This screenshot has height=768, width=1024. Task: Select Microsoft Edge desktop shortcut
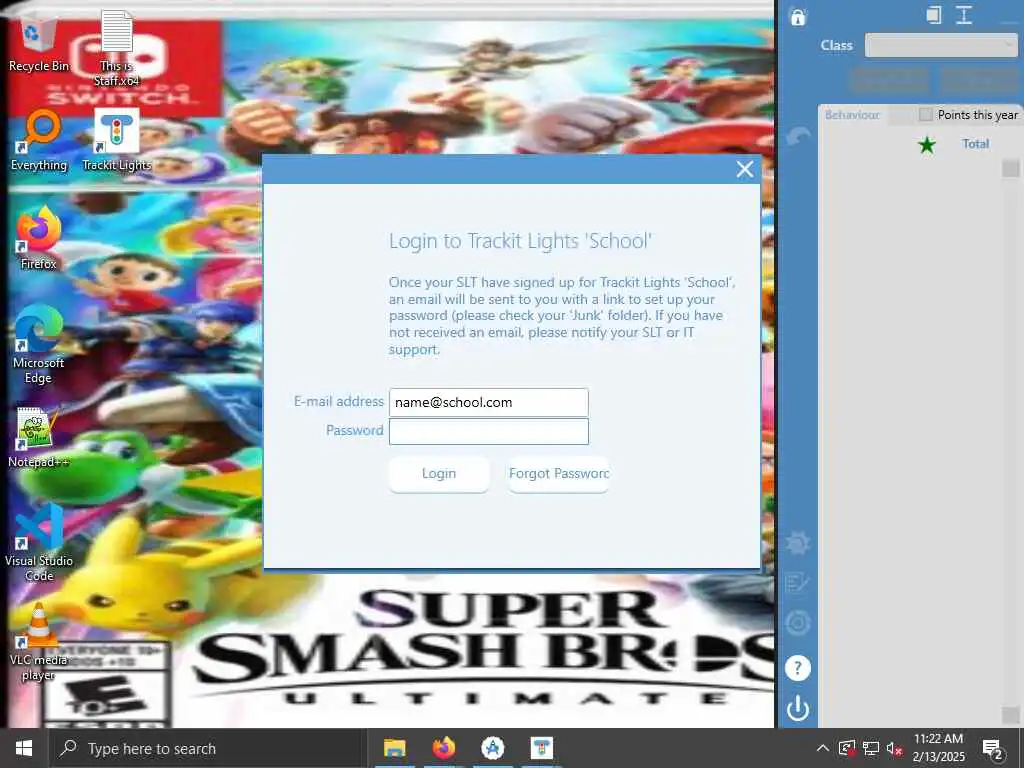tap(39, 345)
